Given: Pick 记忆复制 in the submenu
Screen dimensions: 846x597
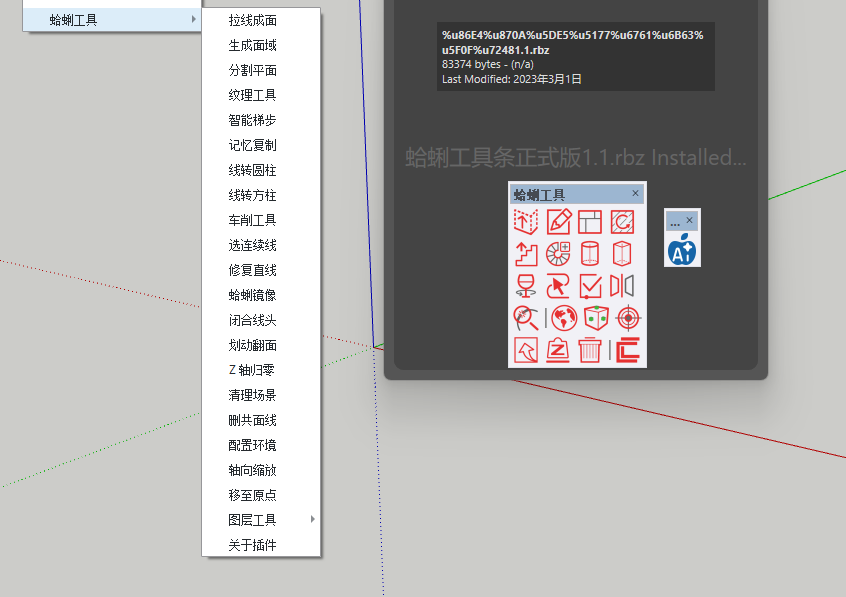Looking at the screenshot, I should coord(252,145).
